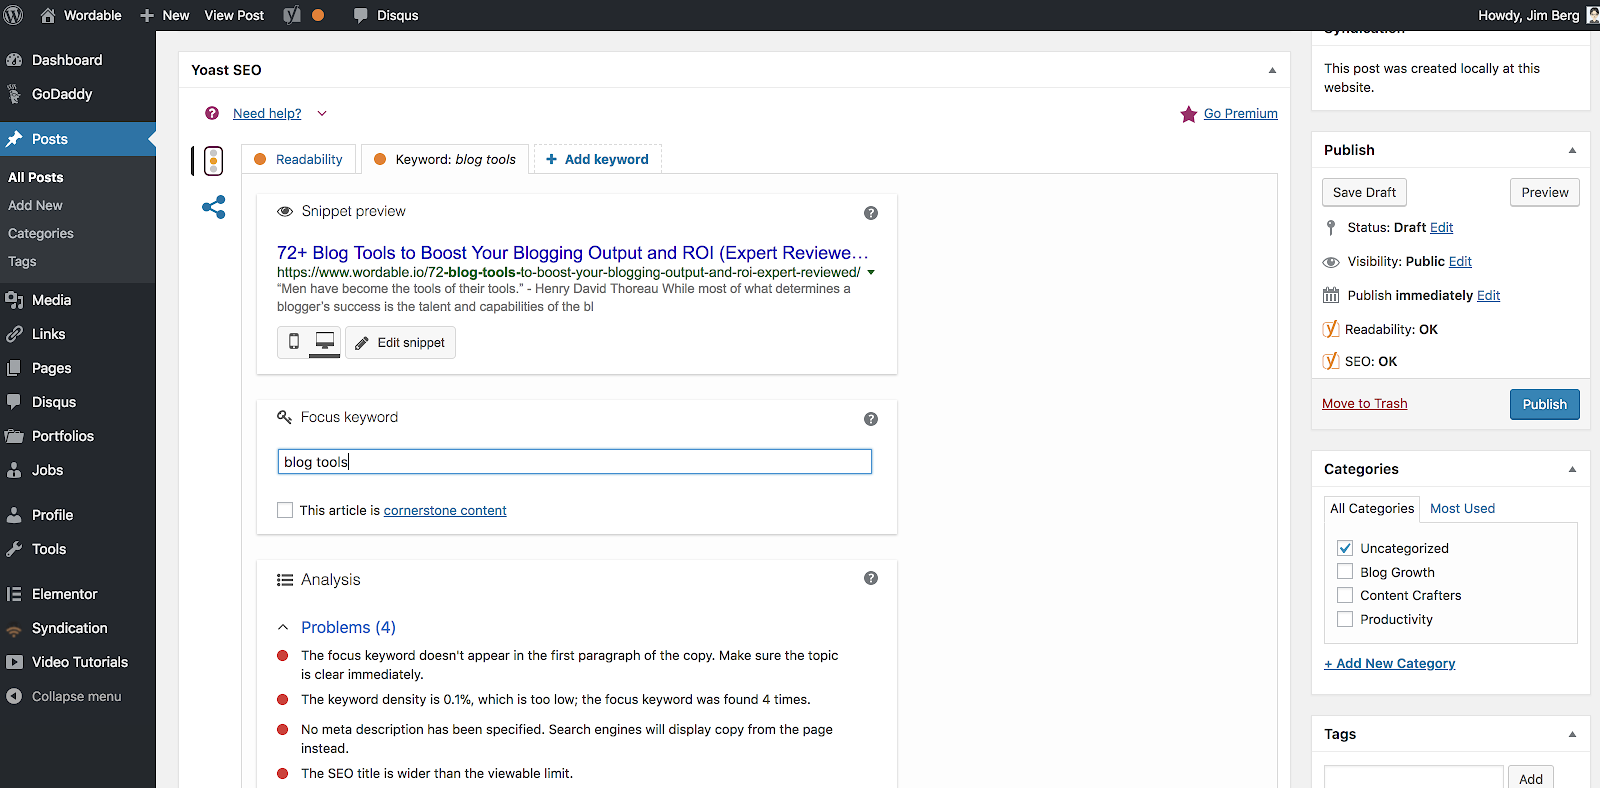Collapse the Tags panel

click(x=1572, y=734)
